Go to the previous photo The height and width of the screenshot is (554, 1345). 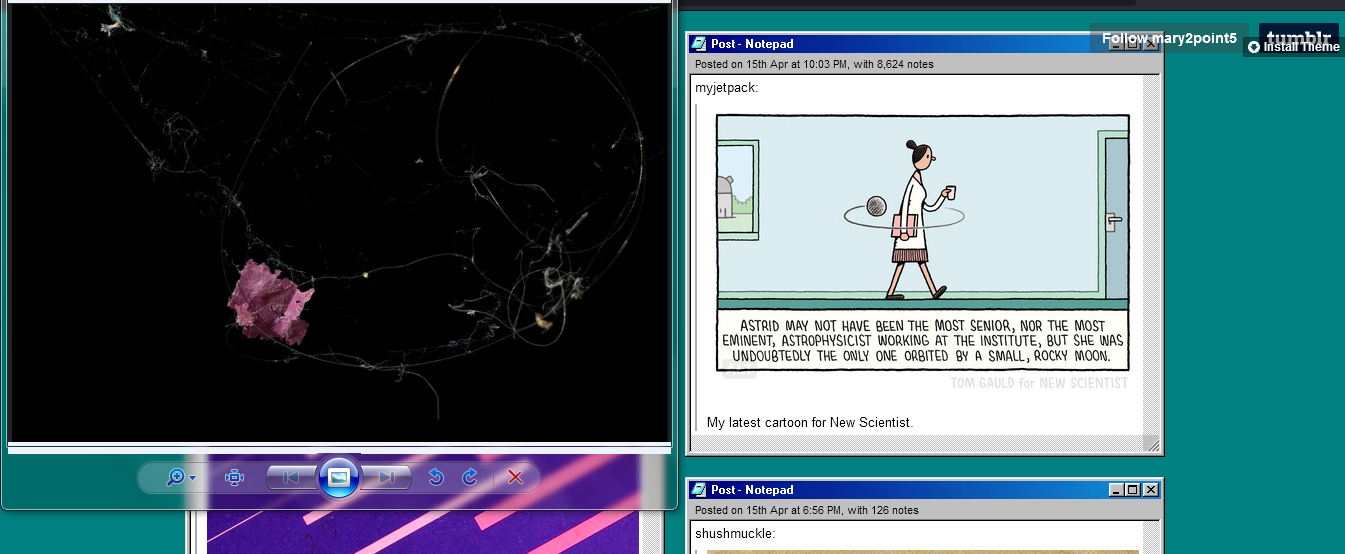[x=291, y=478]
